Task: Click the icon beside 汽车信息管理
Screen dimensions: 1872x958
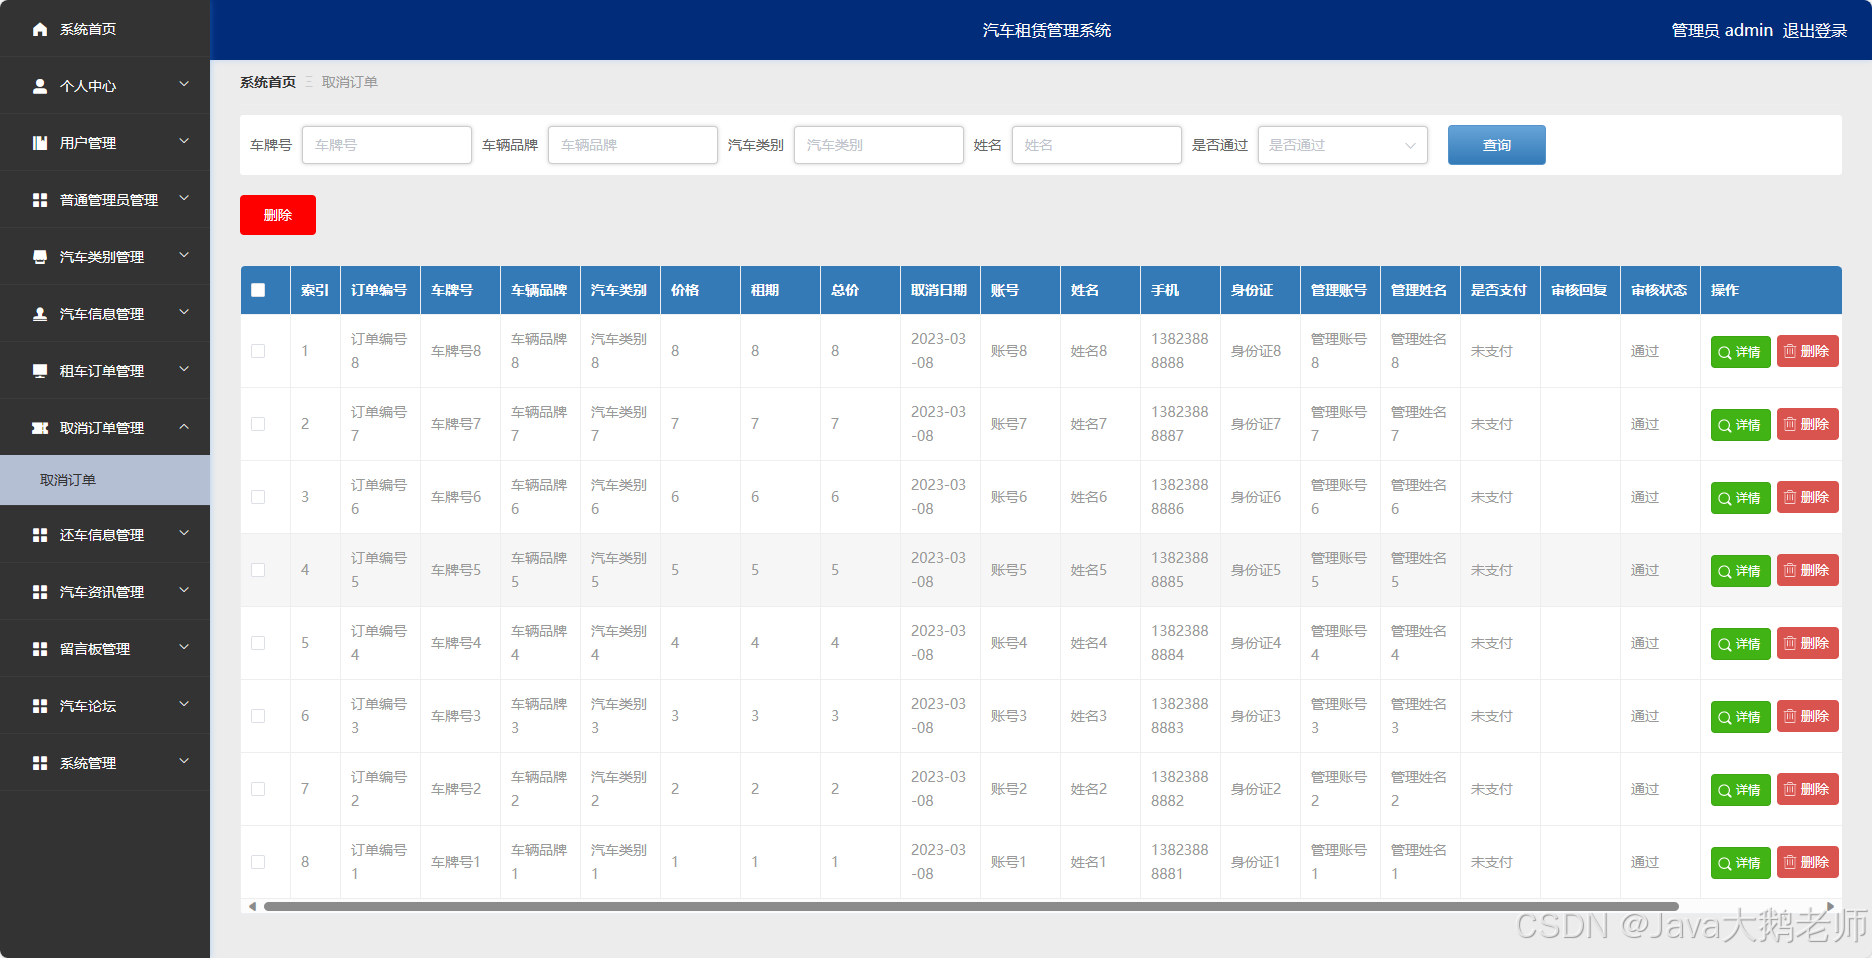Action: (x=40, y=314)
